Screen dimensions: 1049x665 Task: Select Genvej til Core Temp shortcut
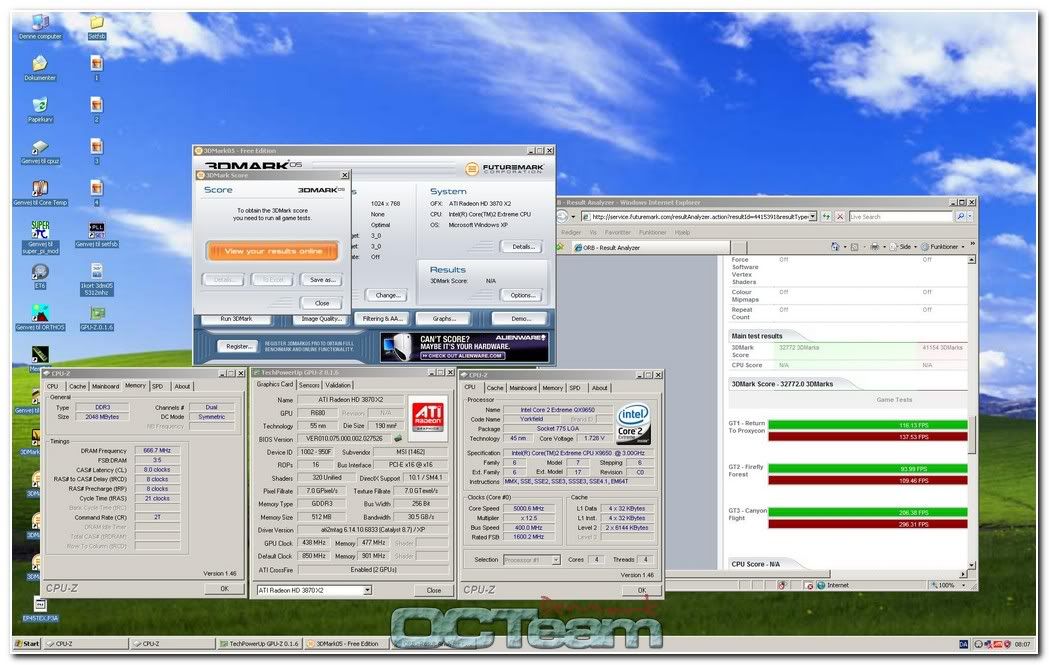pyautogui.click(x=40, y=193)
